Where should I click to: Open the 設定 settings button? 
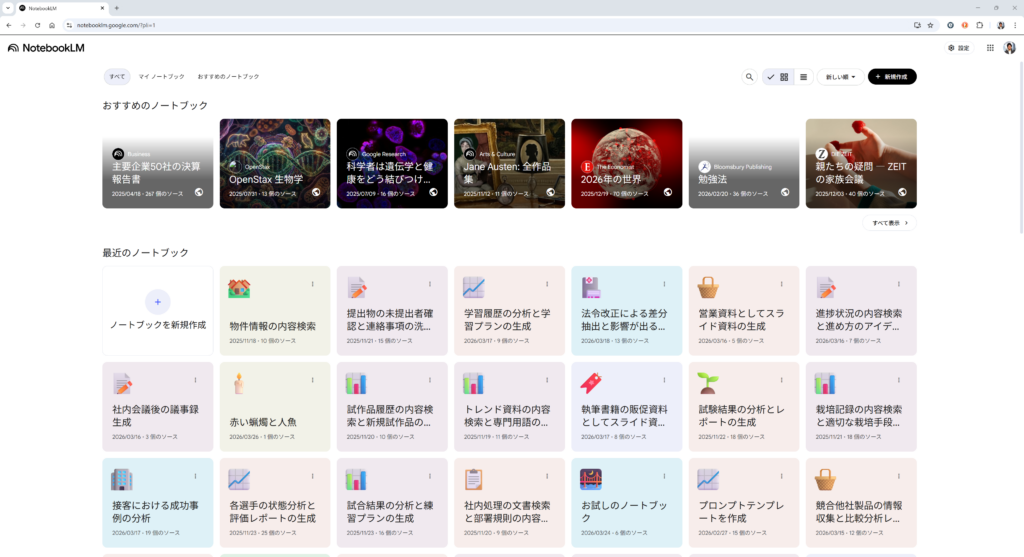[x=958, y=48]
